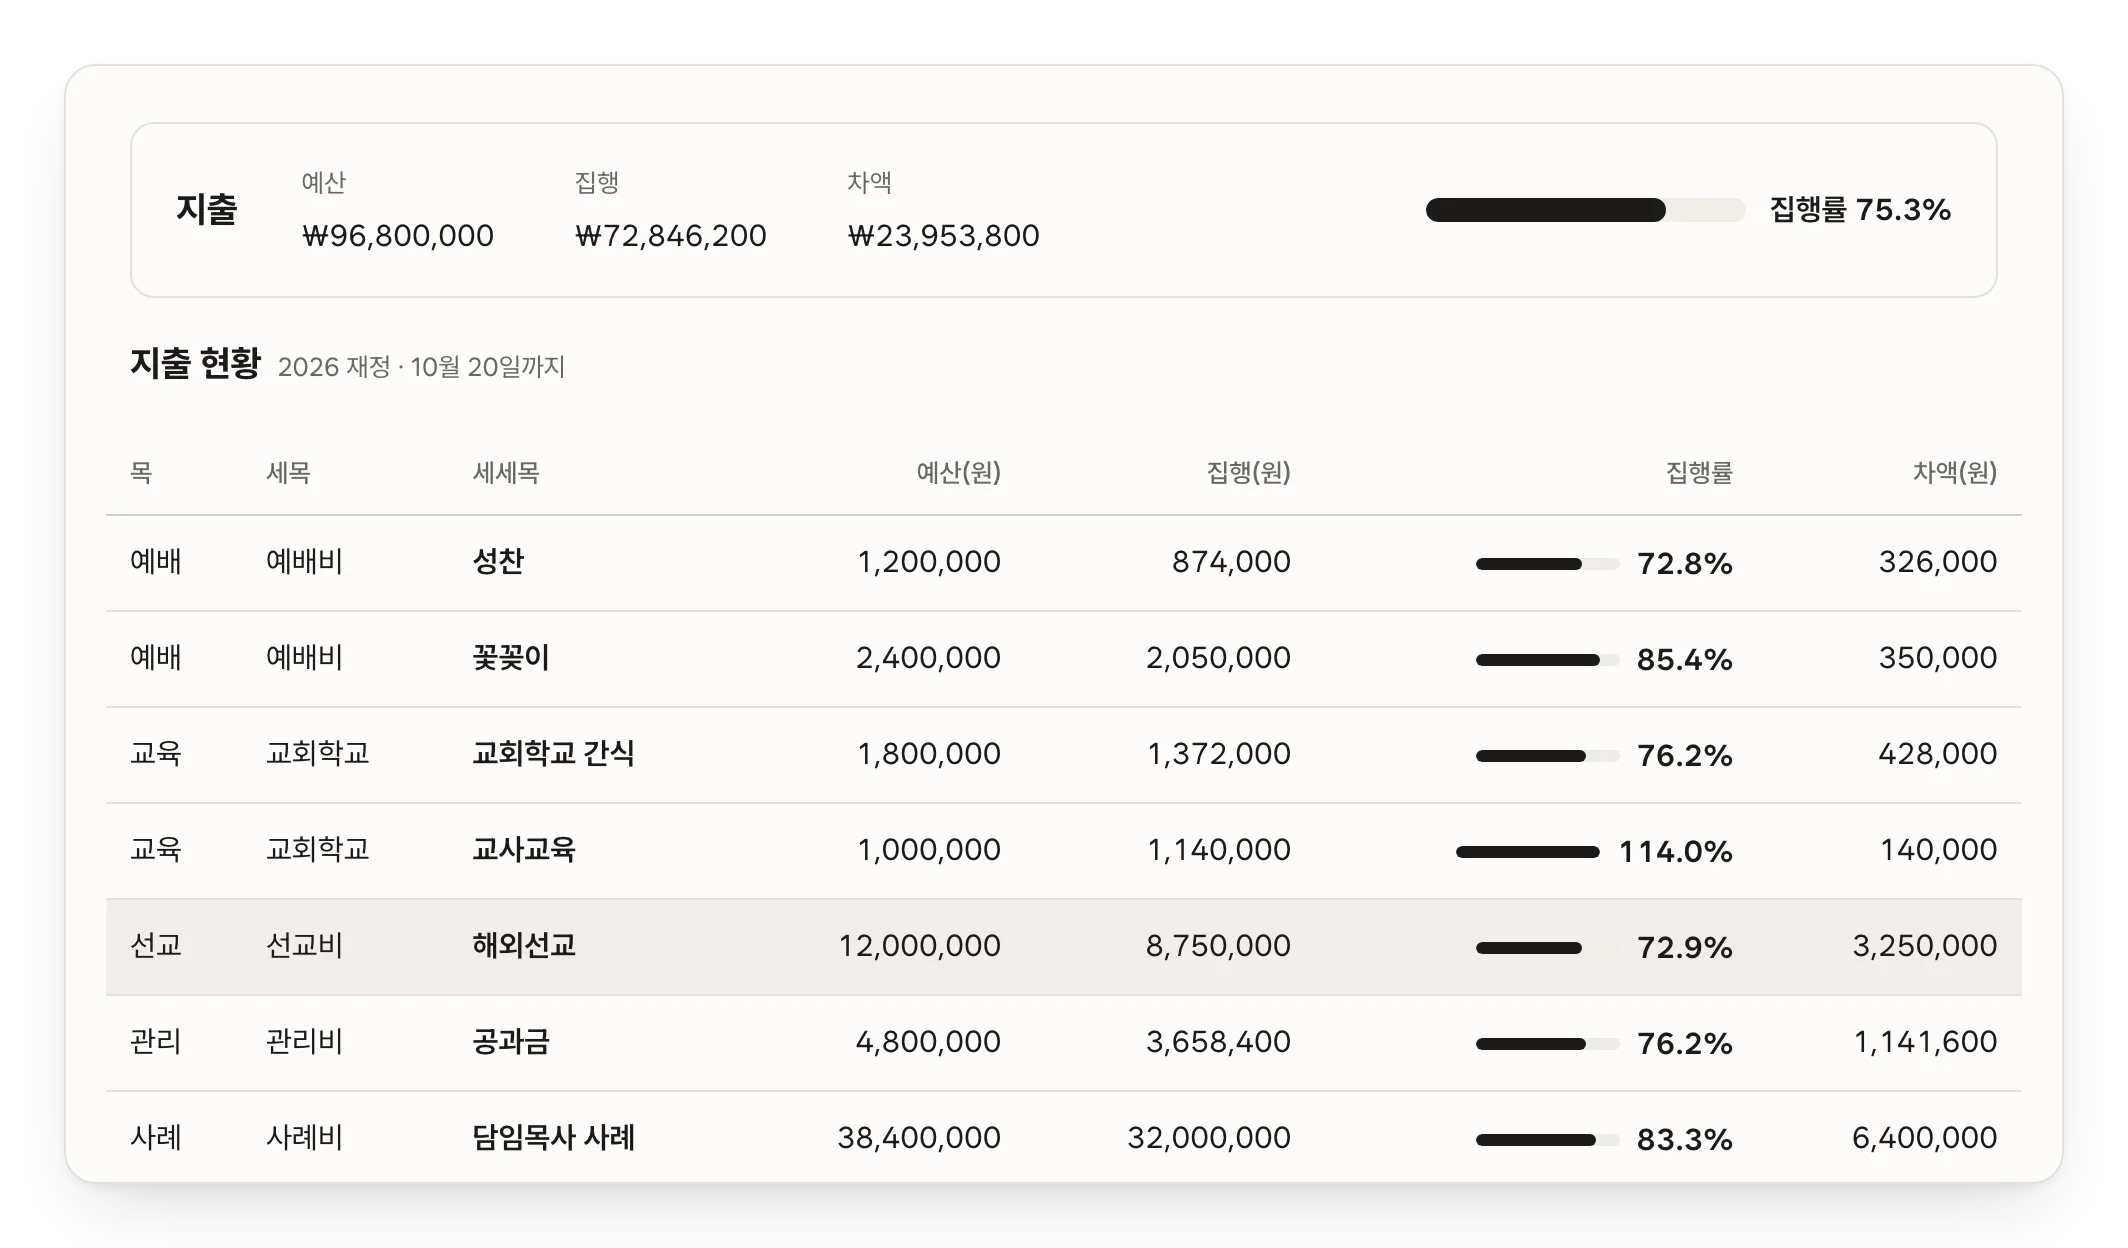This screenshot has height=1248, width=2128.
Task: Click the 3,658,400 executed amount
Action: pyautogui.click(x=1218, y=1041)
